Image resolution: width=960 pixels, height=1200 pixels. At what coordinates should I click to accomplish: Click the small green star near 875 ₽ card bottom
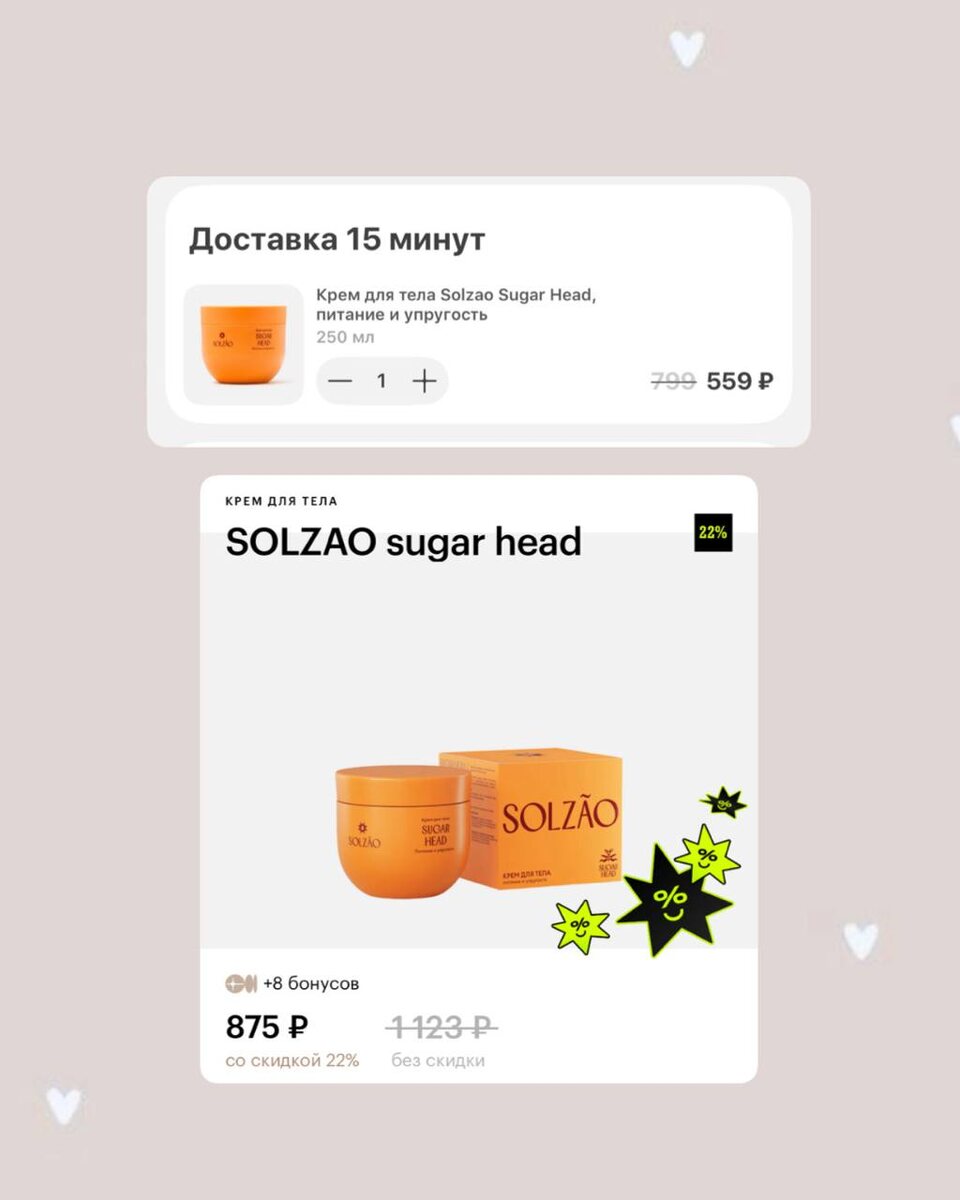click(581, 926)
